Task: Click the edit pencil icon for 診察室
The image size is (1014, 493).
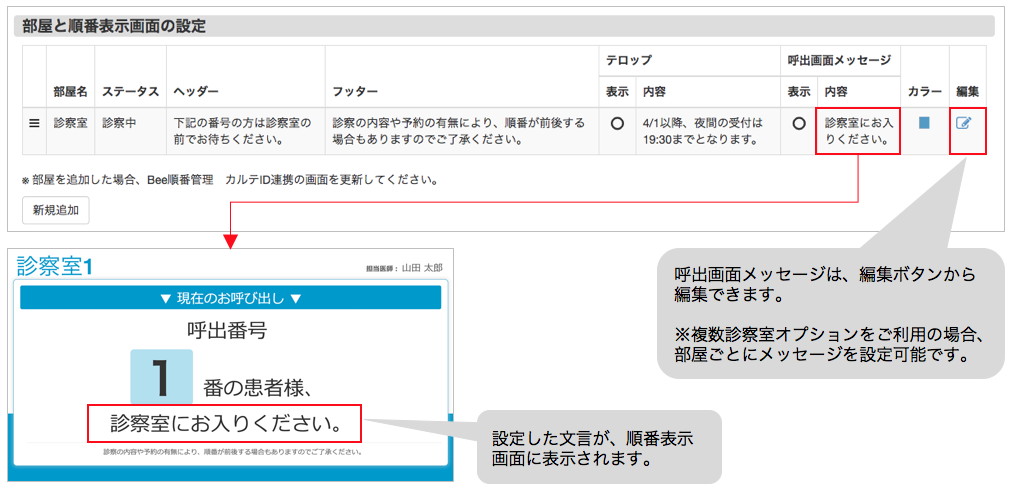Action: [963, 124]
